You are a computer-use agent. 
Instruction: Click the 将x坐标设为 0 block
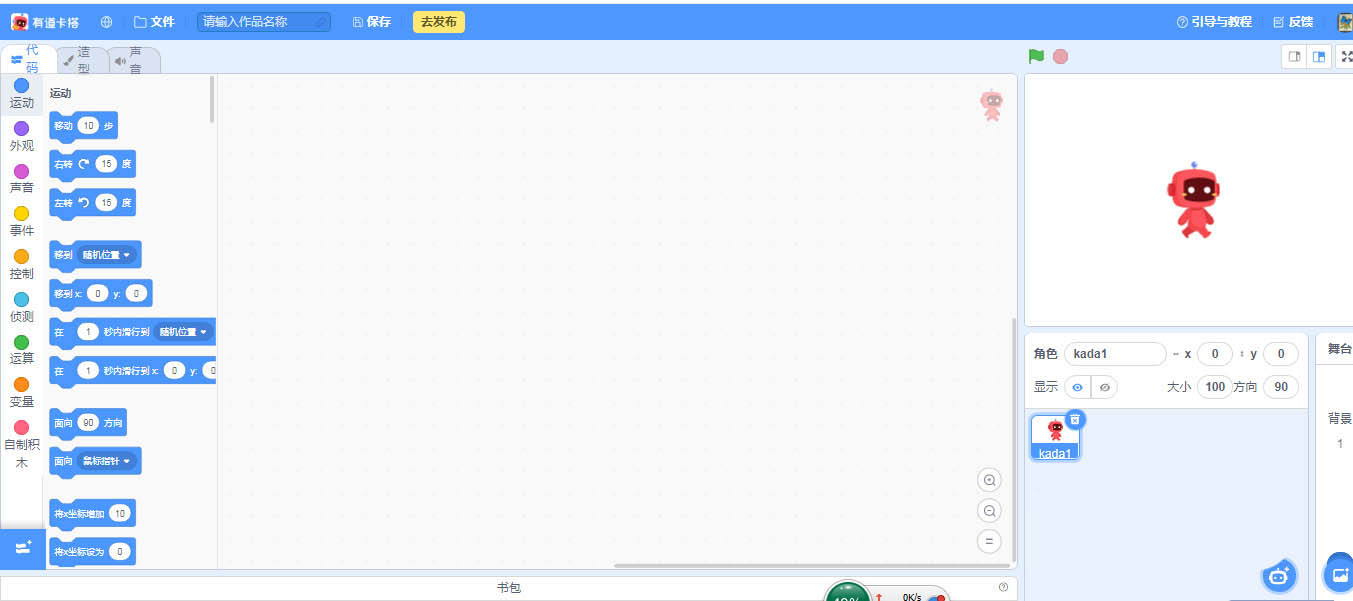92,552
